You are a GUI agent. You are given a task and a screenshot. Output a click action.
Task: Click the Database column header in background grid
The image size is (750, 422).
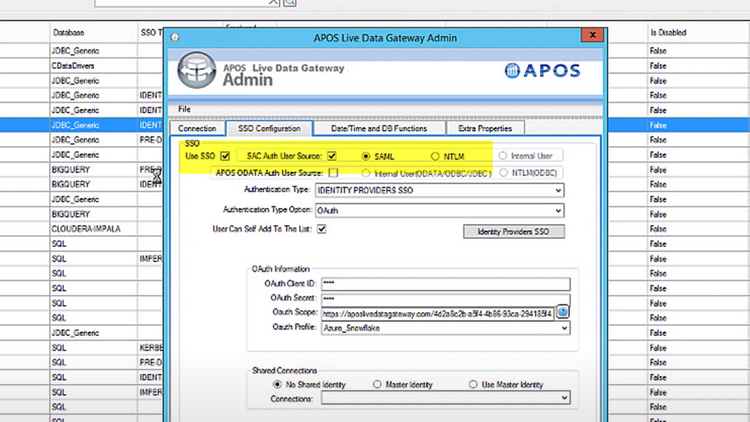click(68, 33)
